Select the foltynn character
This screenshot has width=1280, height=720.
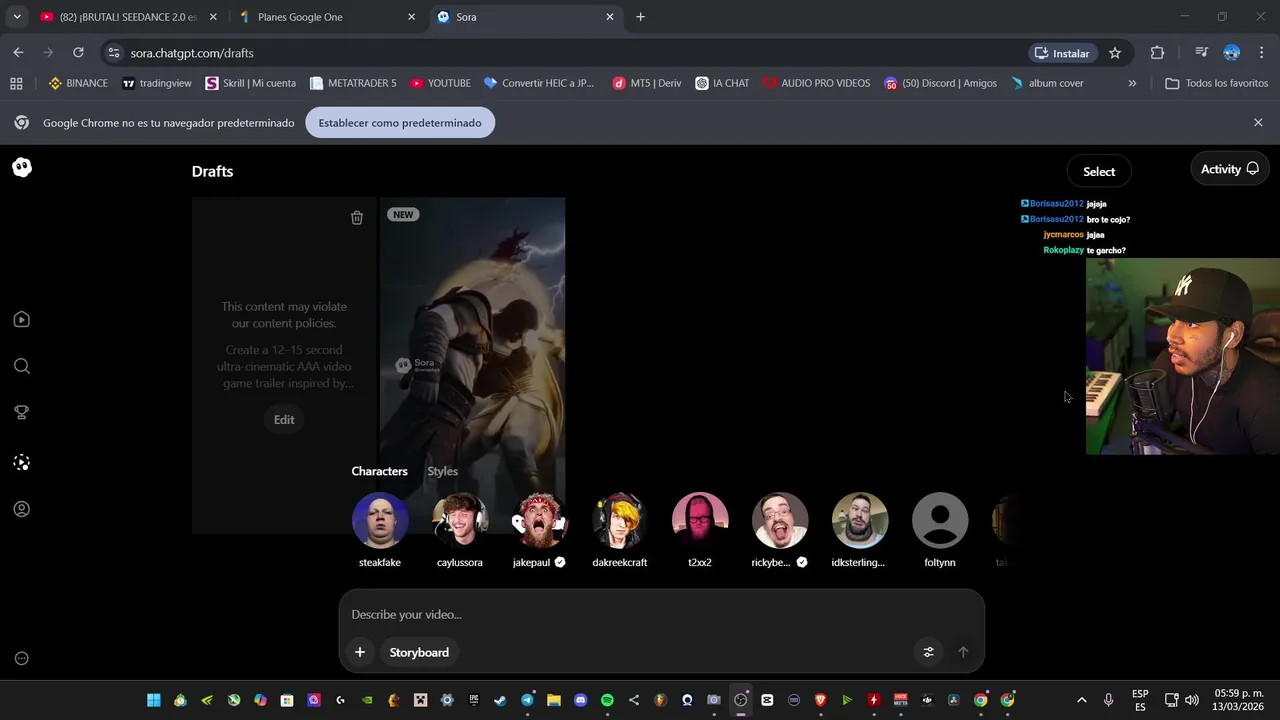(x=940, y=530)
